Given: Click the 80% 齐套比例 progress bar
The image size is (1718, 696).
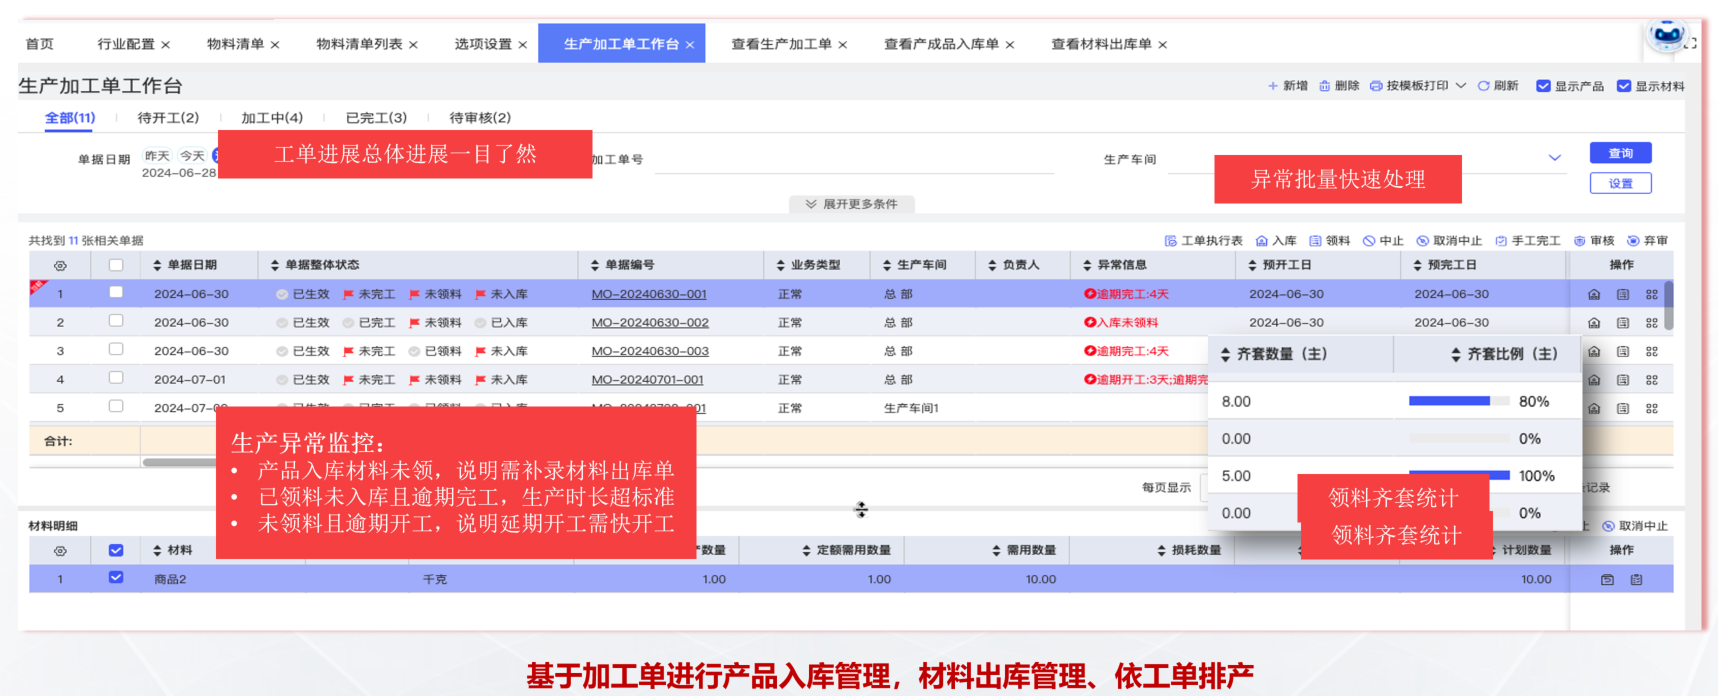Looking at the screenshot, I should point(1459,401).
